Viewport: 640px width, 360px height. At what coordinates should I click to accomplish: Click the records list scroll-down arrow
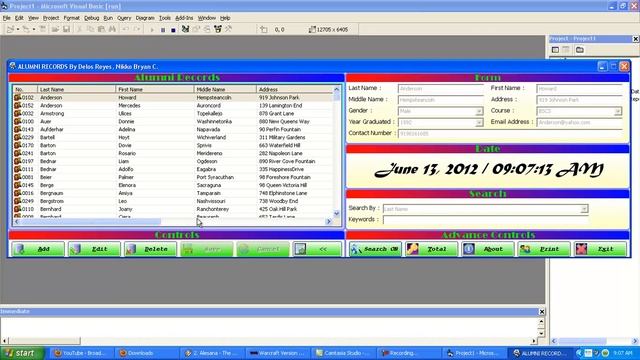click(336, 213)
